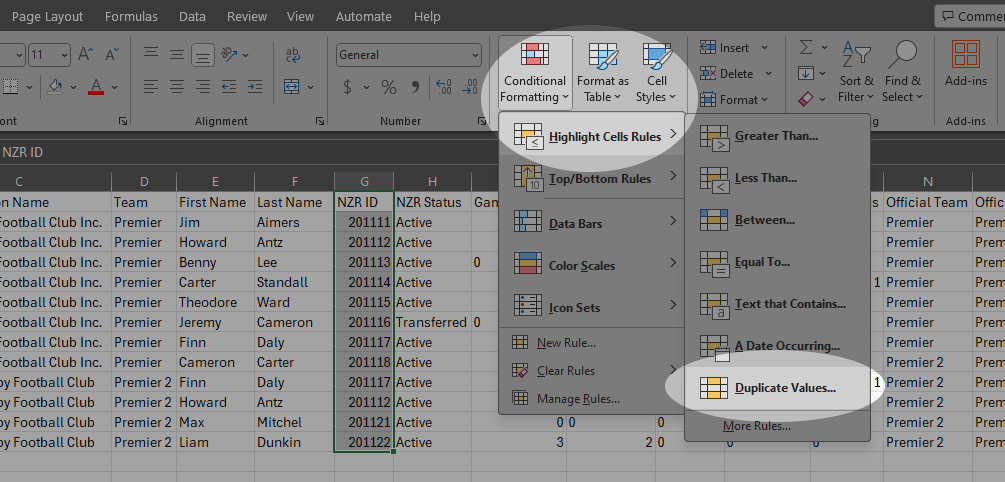Decrease font size with the small A
The width and height of the screenshot is (1005, 482).
pyautogui.click(x=112, y=54)
